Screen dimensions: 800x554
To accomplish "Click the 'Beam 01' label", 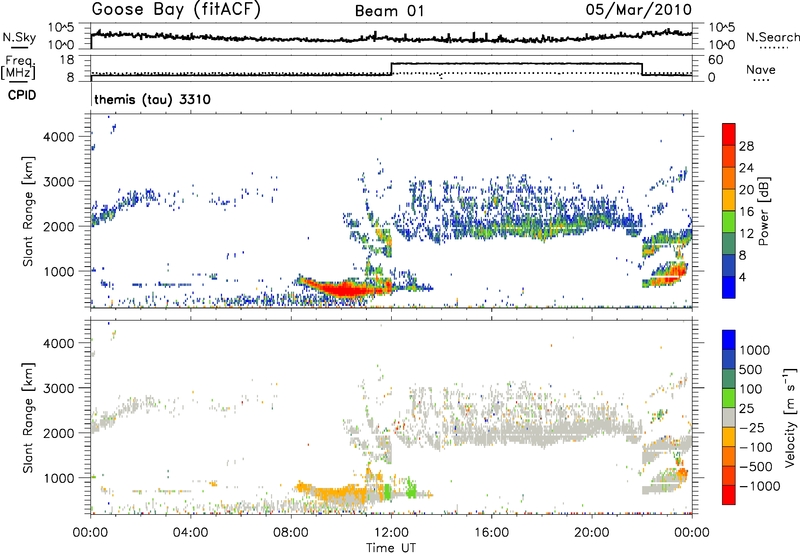I will pyautogui.click(x=390, y=11).
